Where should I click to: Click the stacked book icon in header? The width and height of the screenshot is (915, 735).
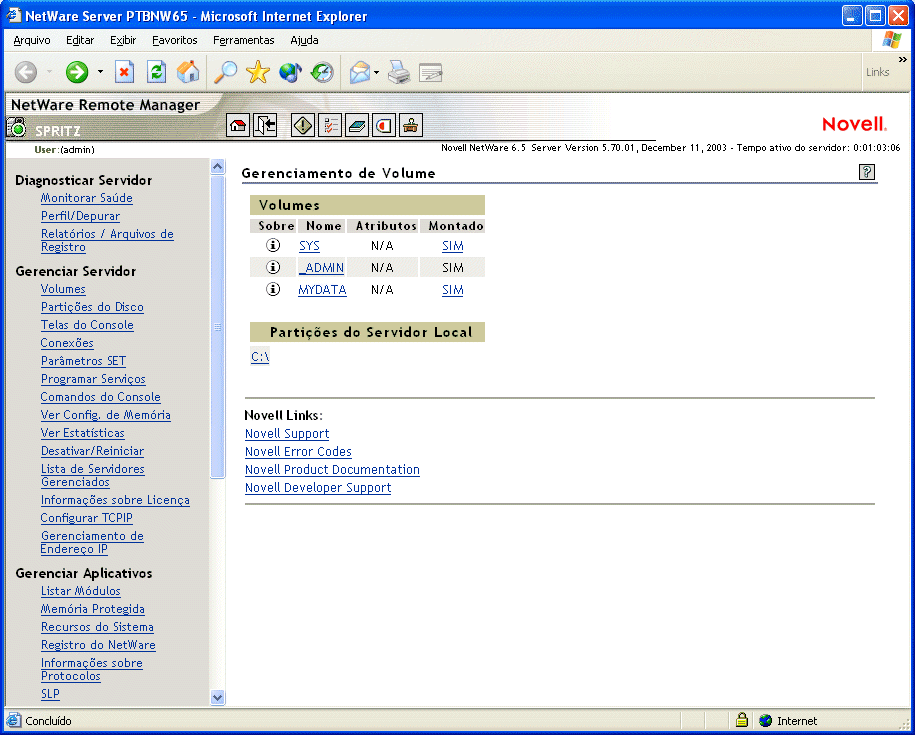coord(357,125)
